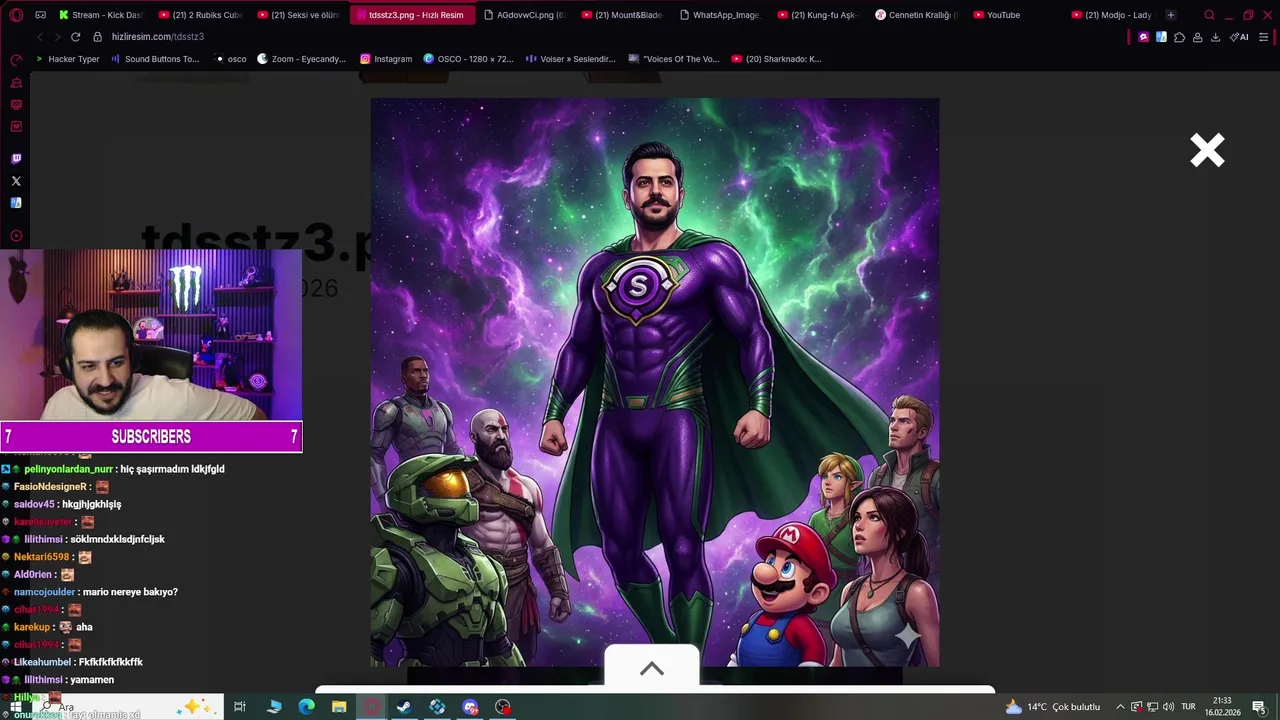This screenshot has height=720, width=1280.
Task: Open the translate sidebar icon
Action: (16, 203)
